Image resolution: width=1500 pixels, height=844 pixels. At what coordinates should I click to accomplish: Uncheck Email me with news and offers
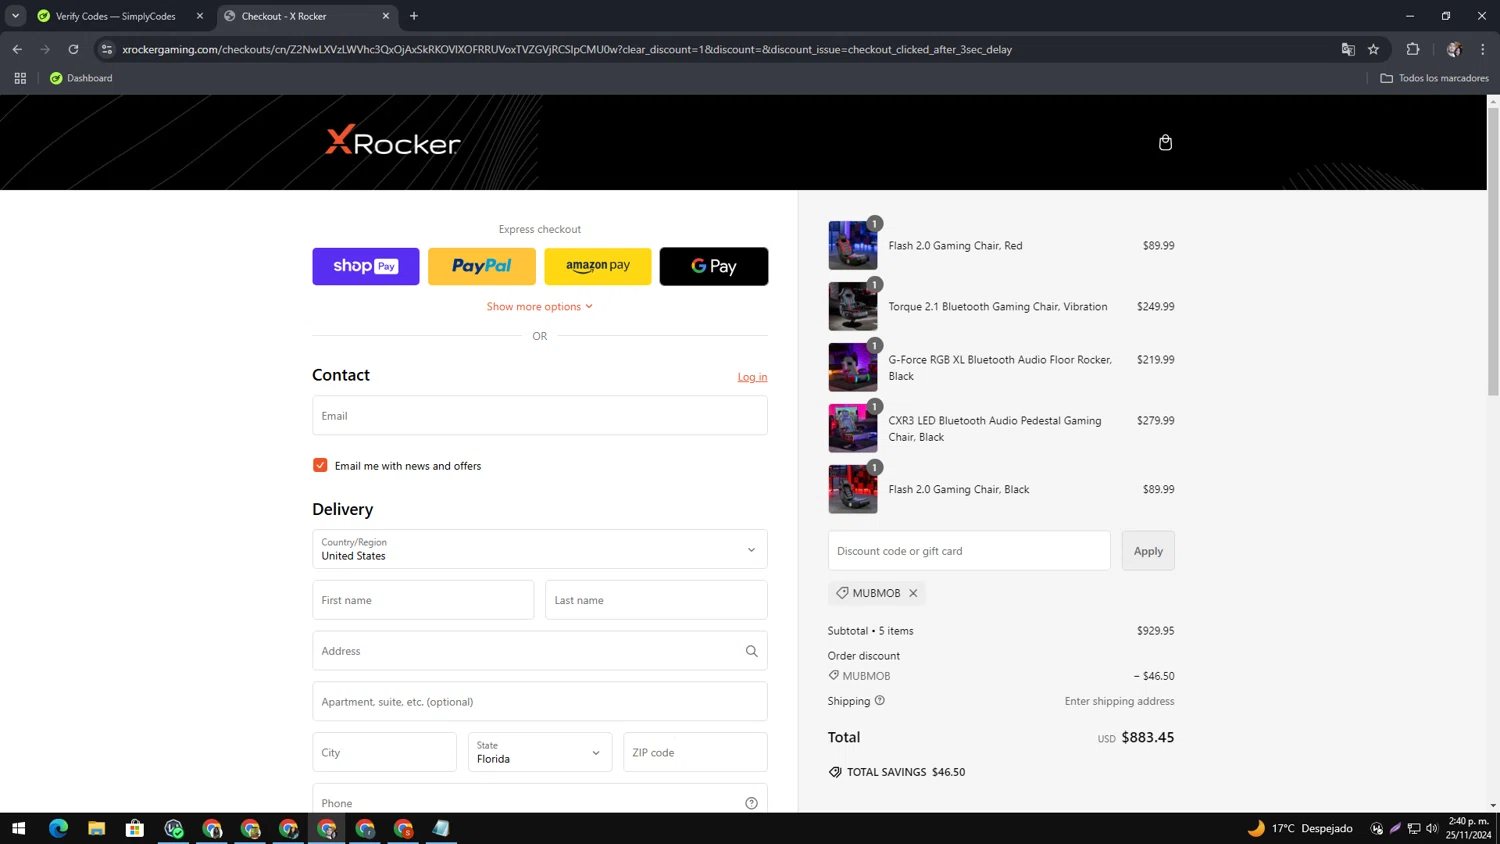[x=320, y=465]
